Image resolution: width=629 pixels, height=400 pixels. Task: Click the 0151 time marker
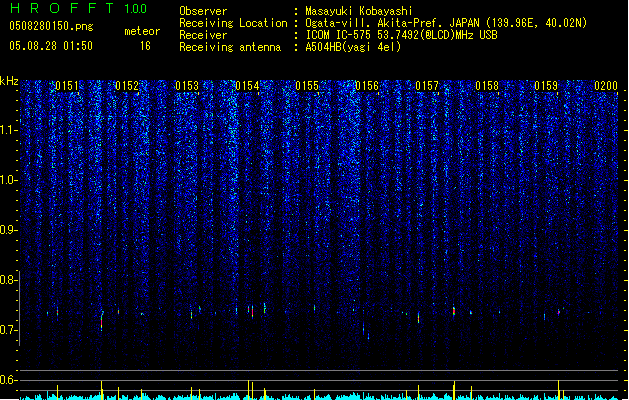[x=67, y=86]
